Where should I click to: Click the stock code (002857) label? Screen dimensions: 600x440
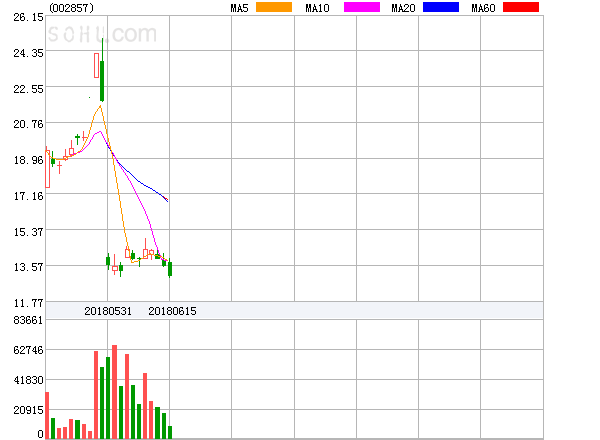(x=72, y=8)
